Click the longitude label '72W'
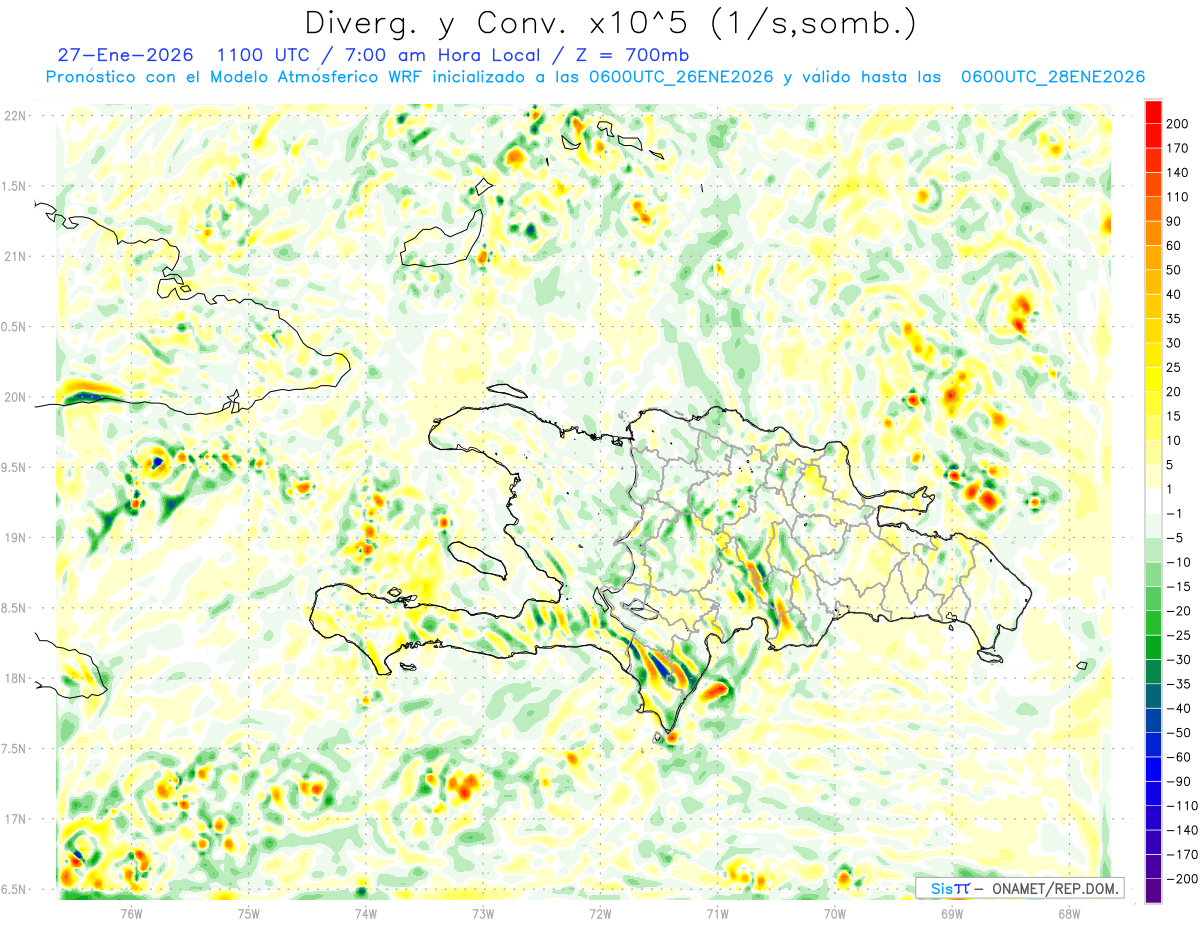The image size is (1200, 927). tap(600, 913)
